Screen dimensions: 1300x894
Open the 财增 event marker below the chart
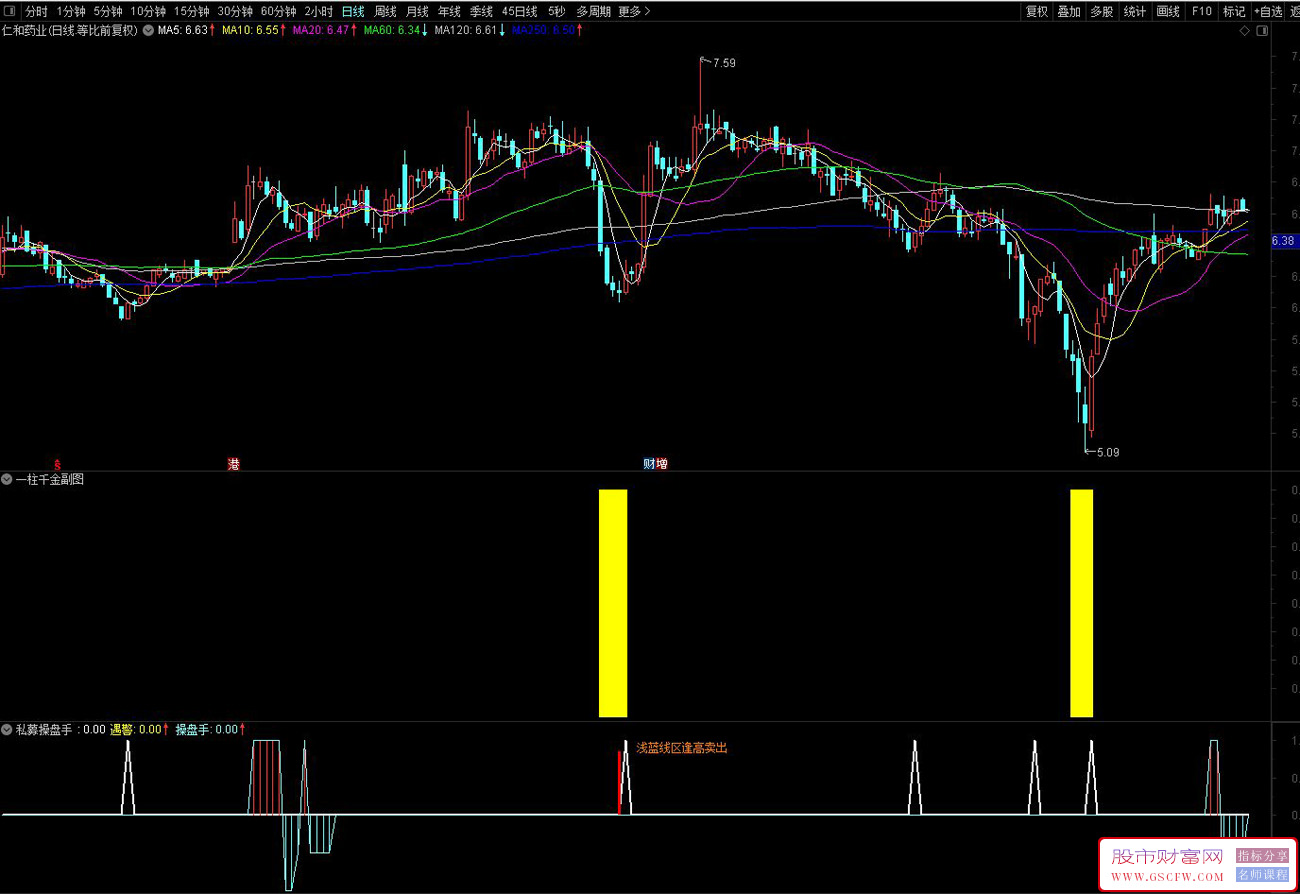click(655, 464)
